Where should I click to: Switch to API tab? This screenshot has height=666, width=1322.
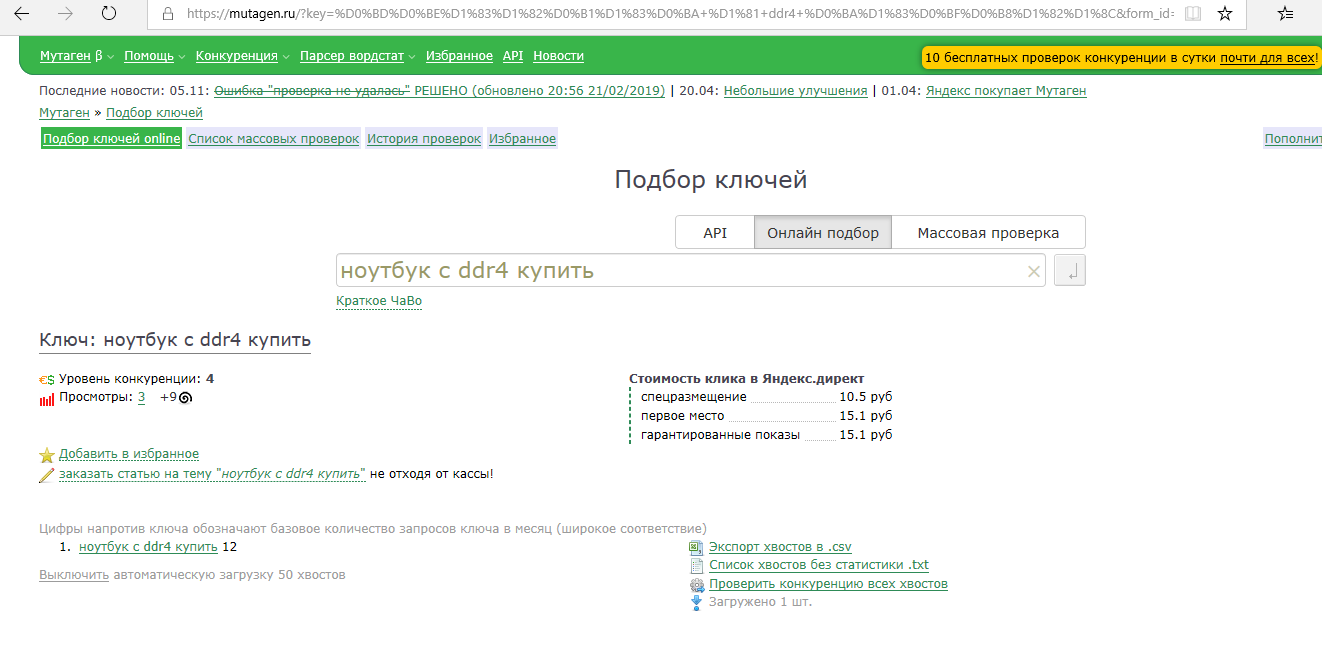tap(715, 233)
